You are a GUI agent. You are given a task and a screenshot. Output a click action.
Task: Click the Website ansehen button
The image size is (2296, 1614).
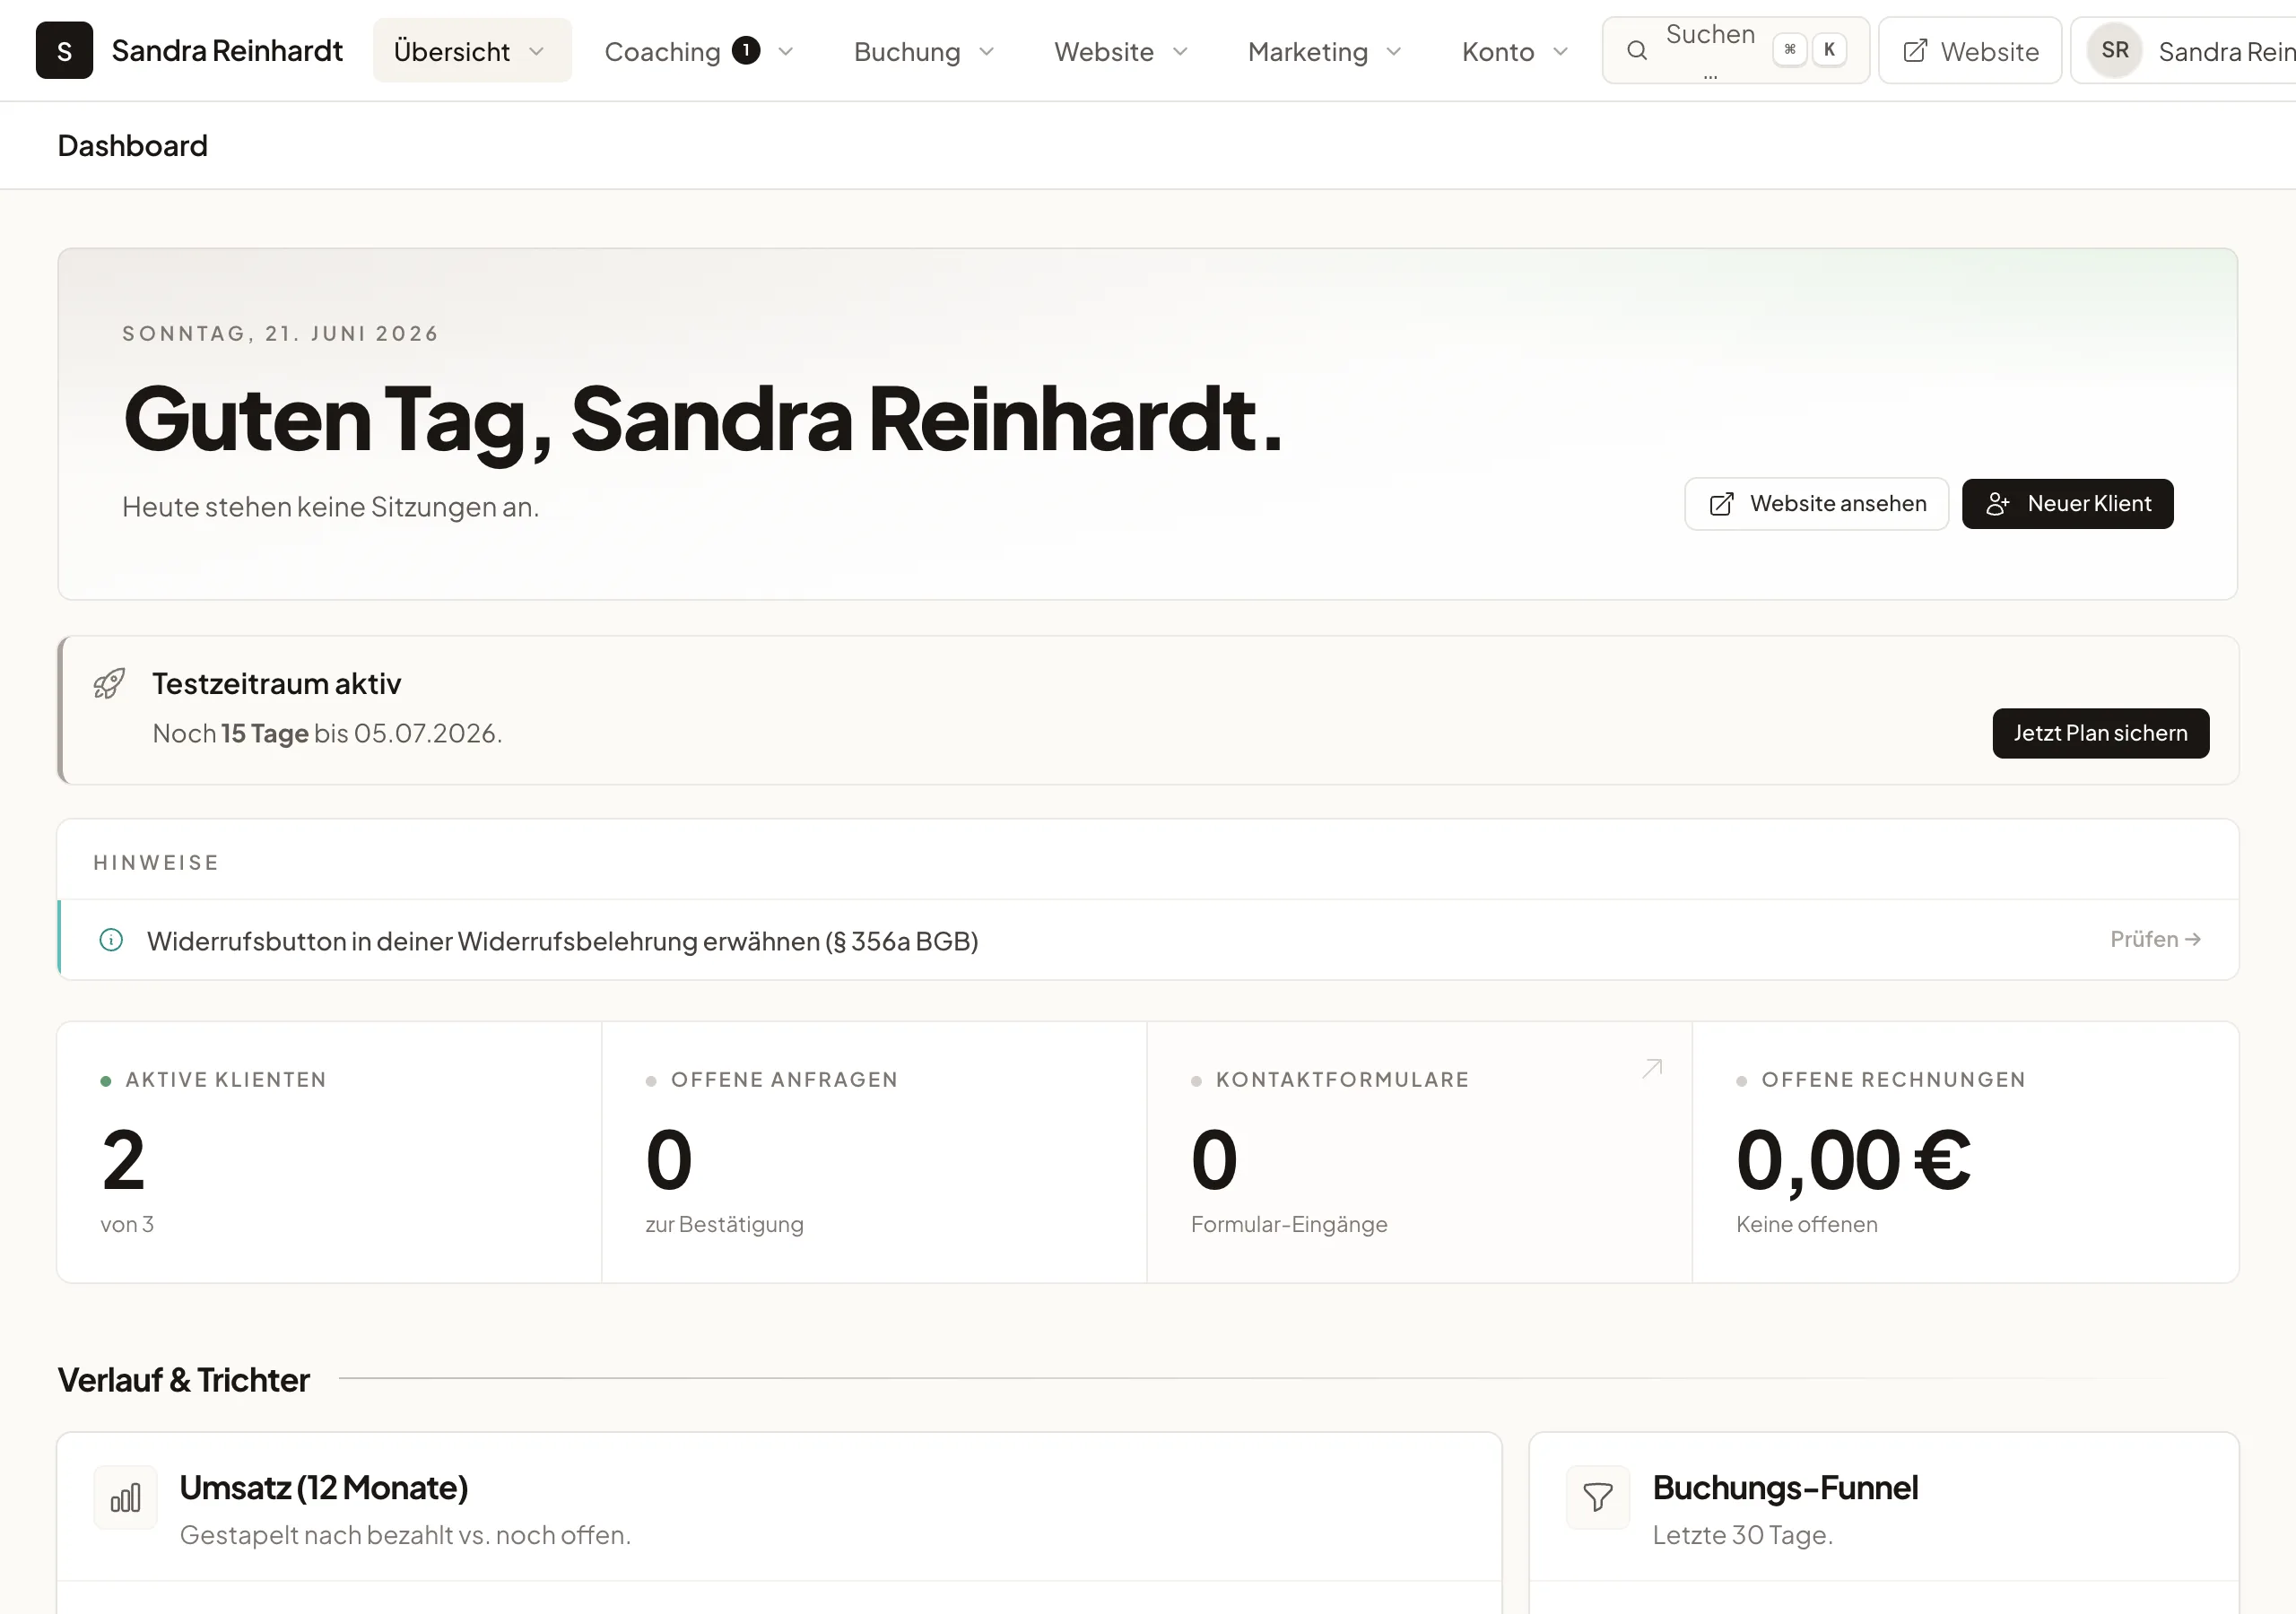[x=1816, y=504]
